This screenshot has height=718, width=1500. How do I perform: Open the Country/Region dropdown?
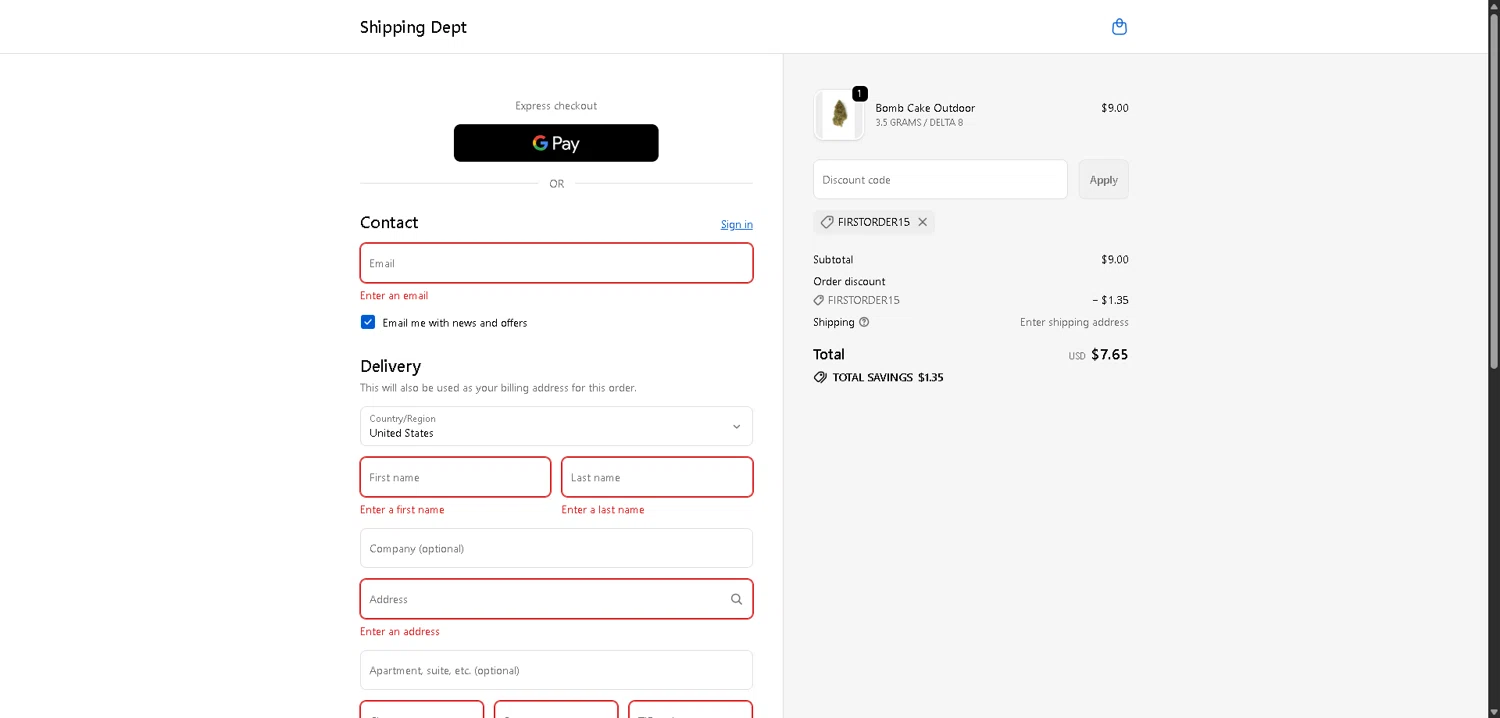click(556, 426)
